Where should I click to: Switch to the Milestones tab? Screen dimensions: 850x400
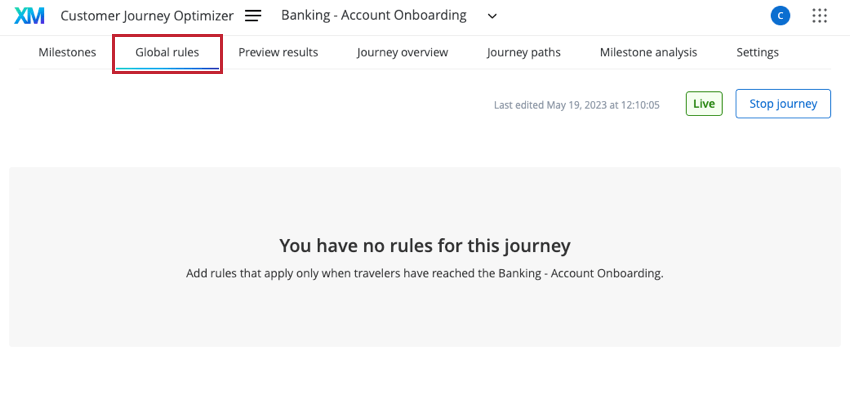67,53
